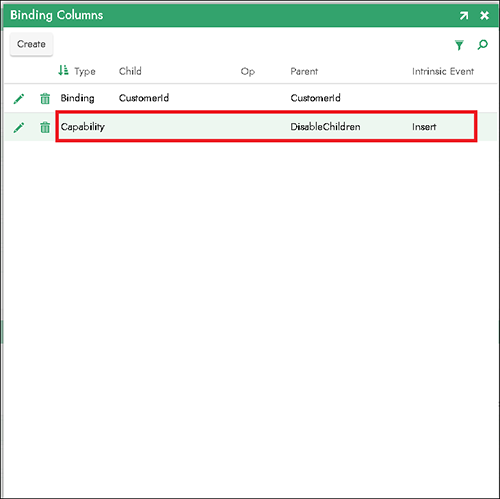
Task: Select the Parent CustomerId cell
Action: 315,98
